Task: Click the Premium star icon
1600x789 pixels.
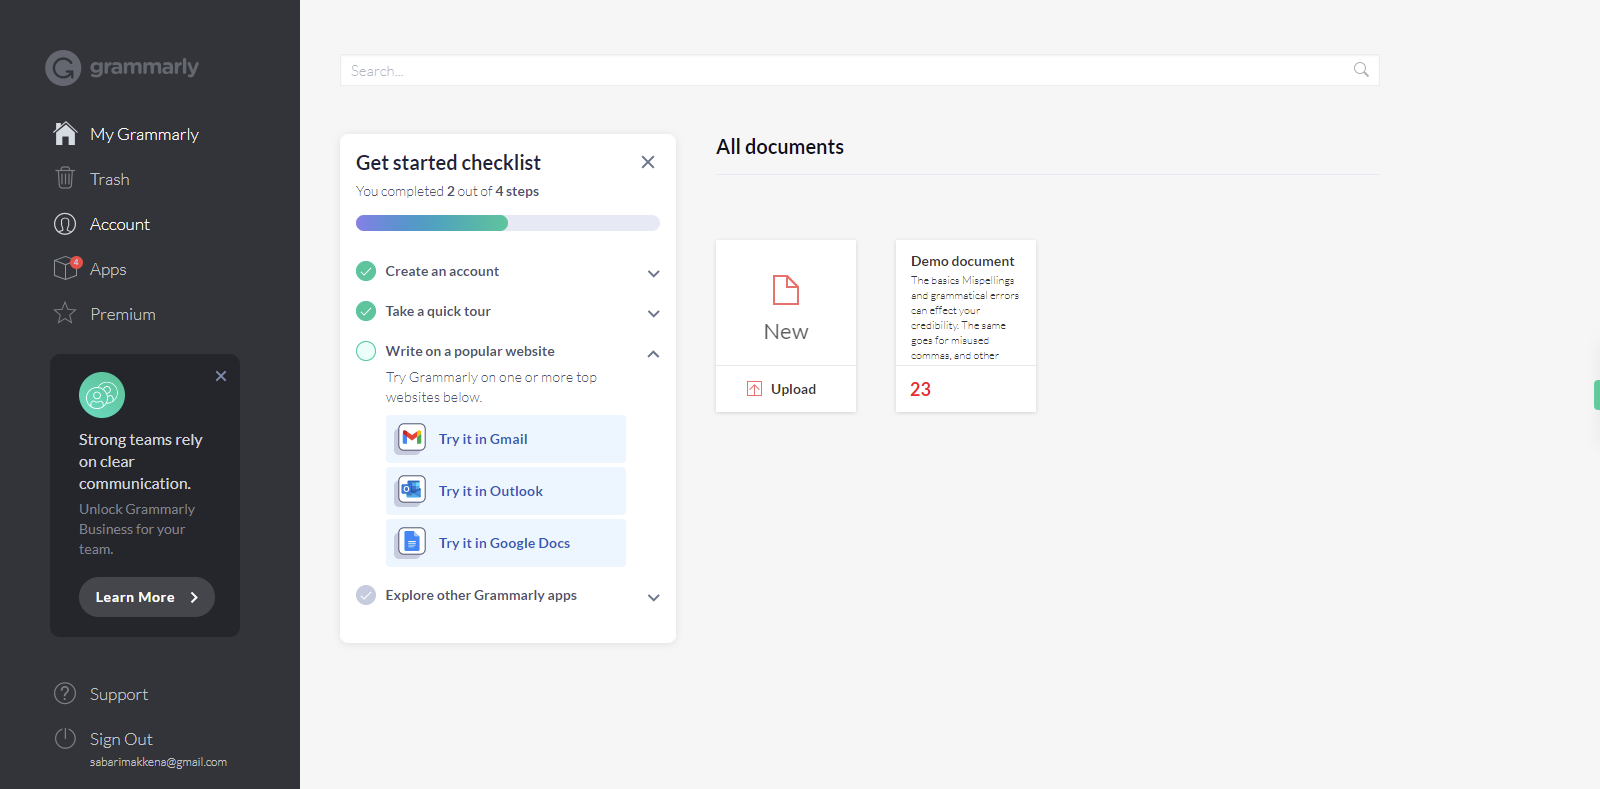Action: (x=65, y=313)
